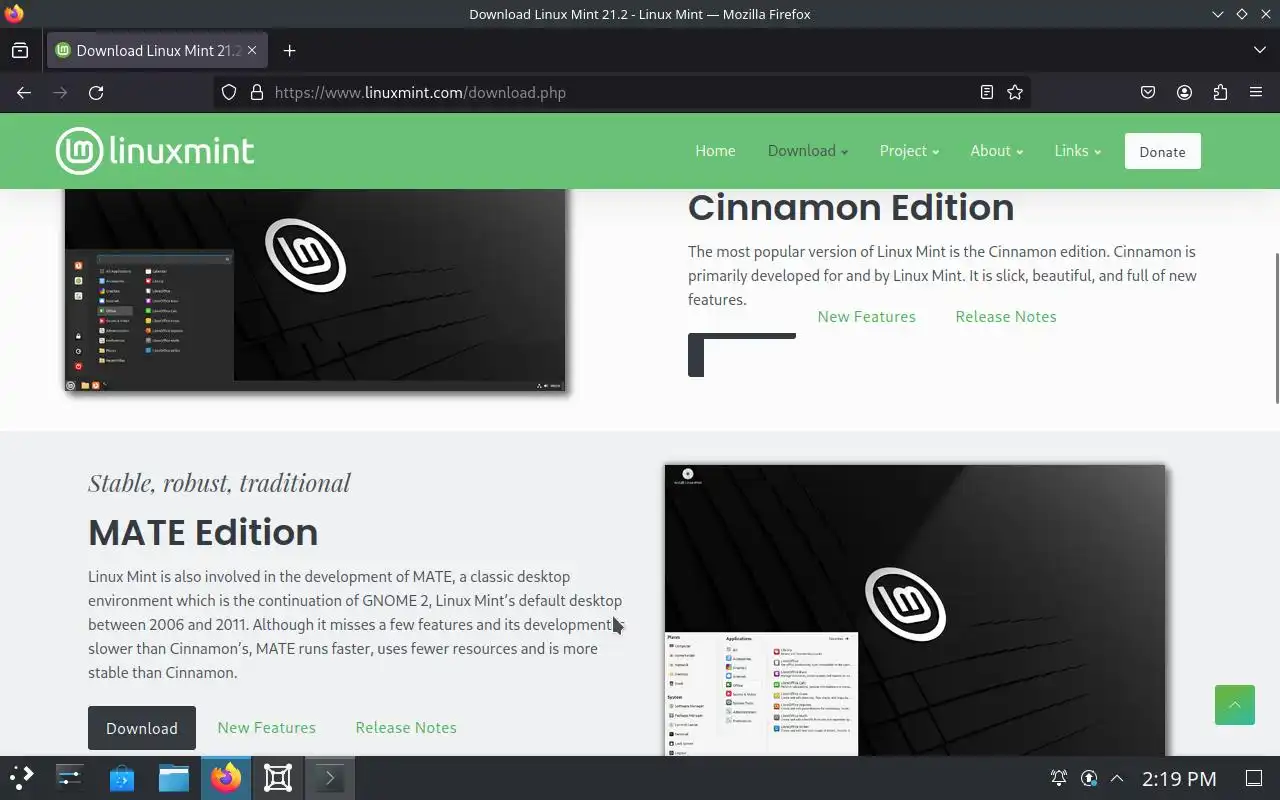Open the KDE application launcher
The width and height of the screenshot is (1280, 800).
[21, 778]
